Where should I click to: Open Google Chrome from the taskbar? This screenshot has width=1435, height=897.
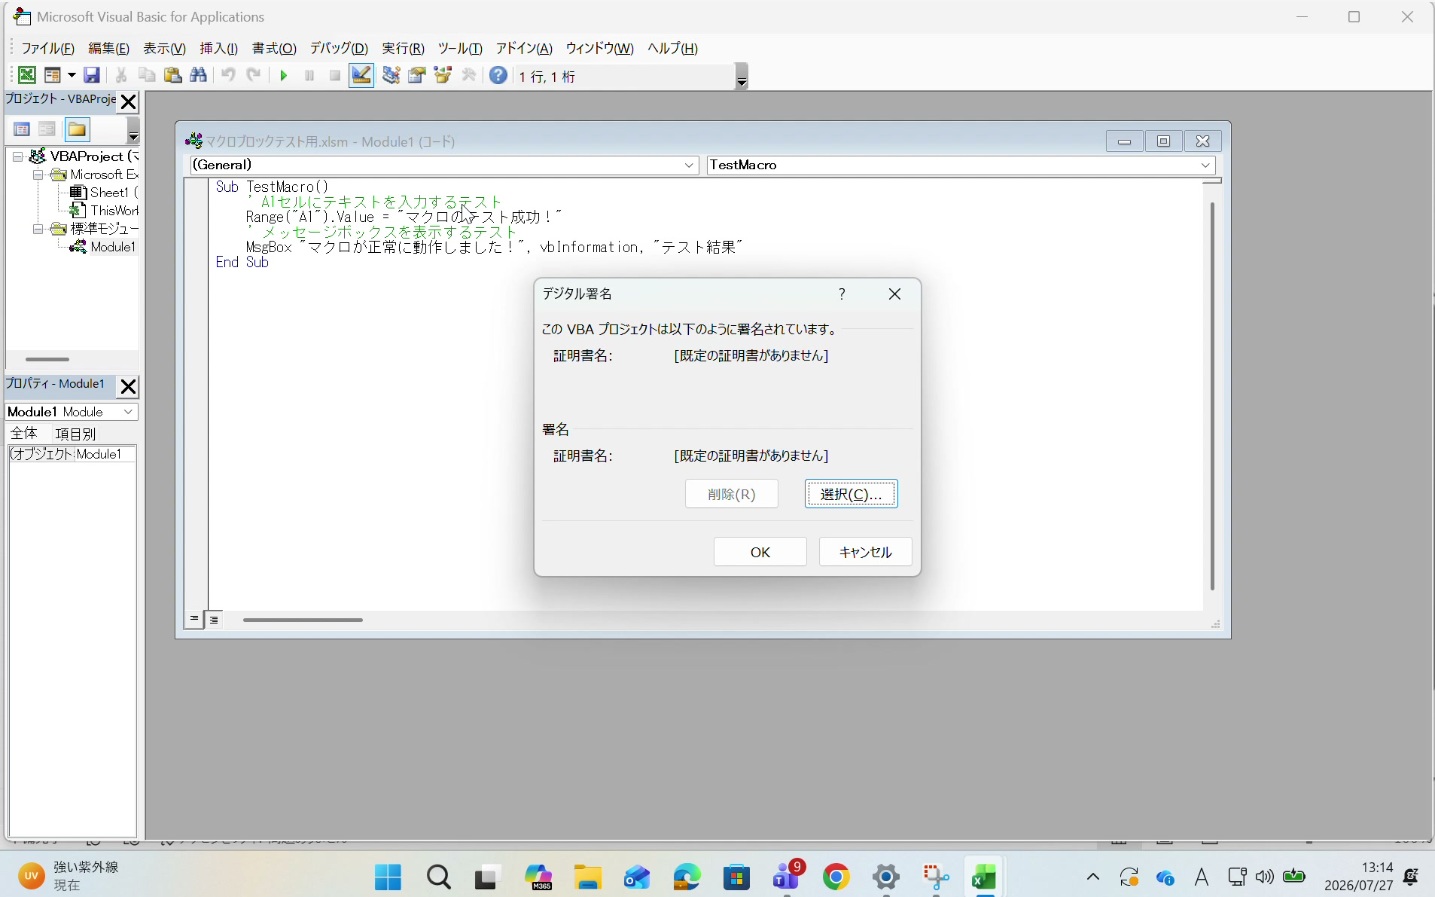(836, 877)
